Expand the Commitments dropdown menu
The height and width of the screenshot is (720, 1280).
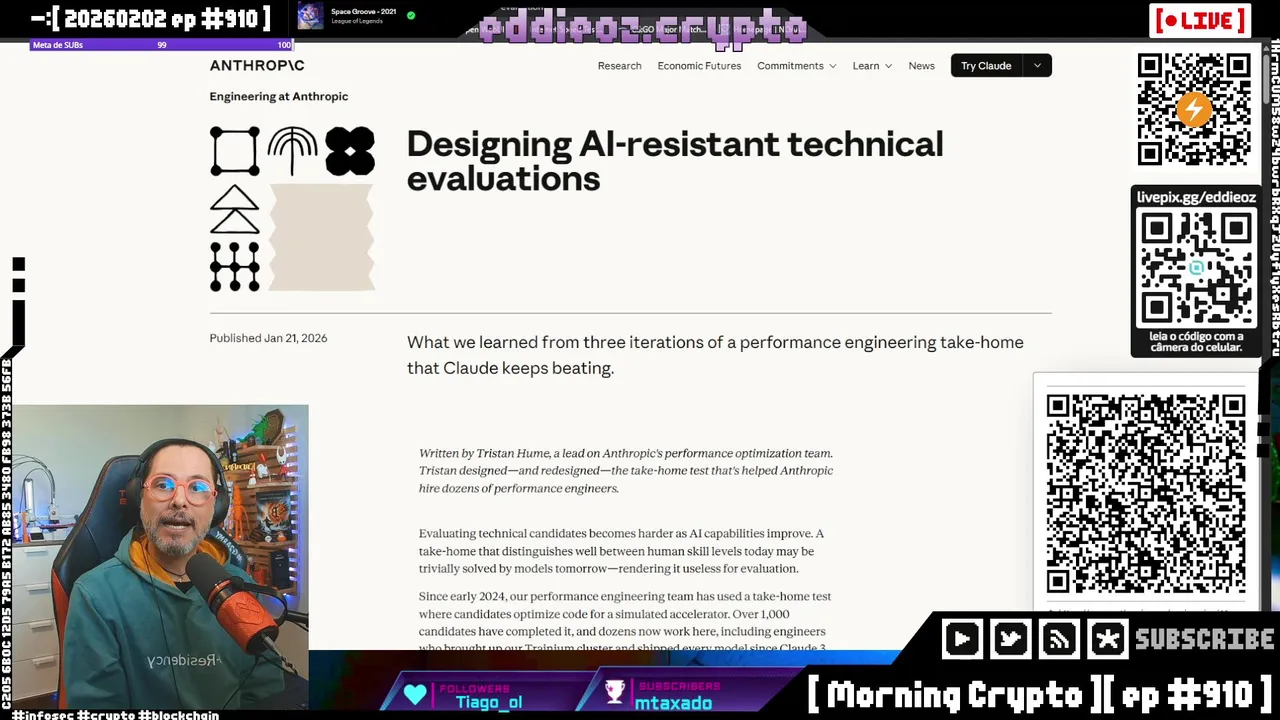[796, 66]
